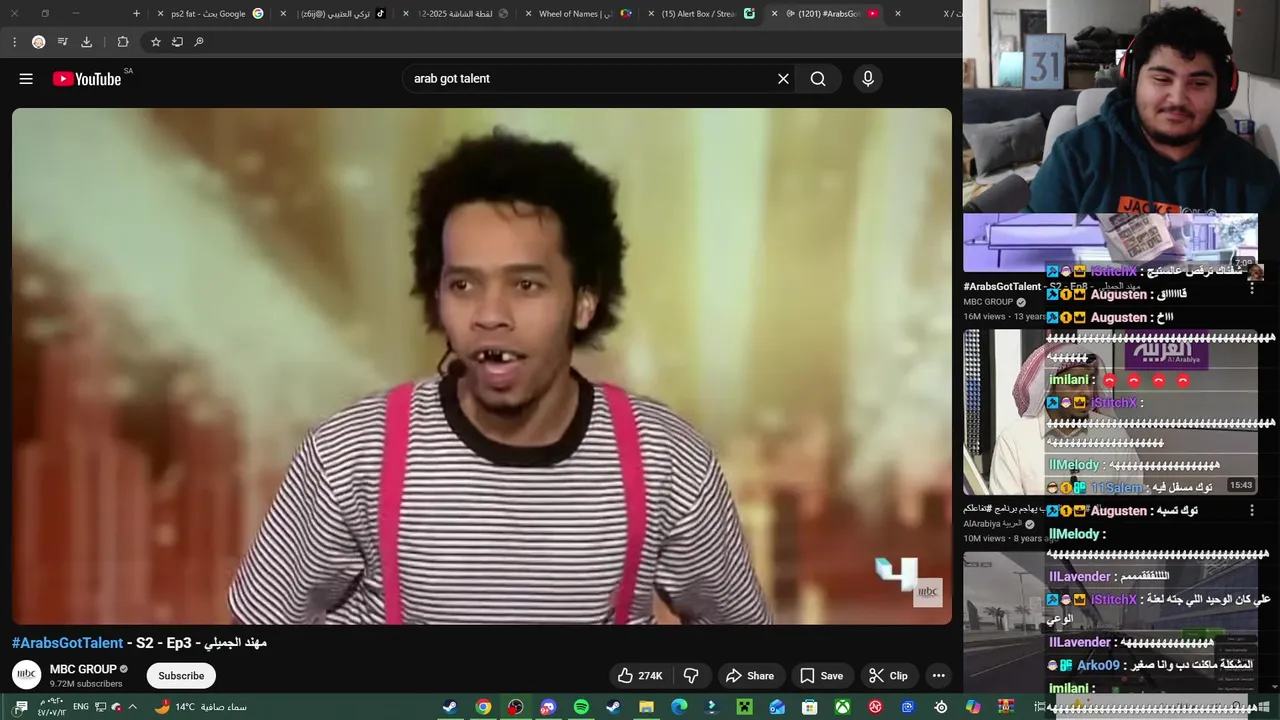Create a Clip of the video
Screen dimensions: 1280x720
point(888,676)
